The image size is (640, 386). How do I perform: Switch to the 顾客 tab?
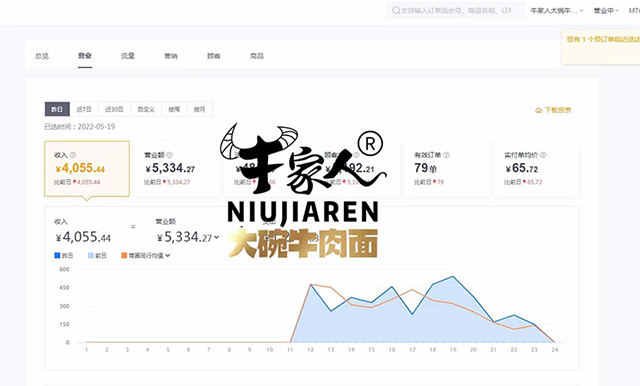[x=214, y=56]
